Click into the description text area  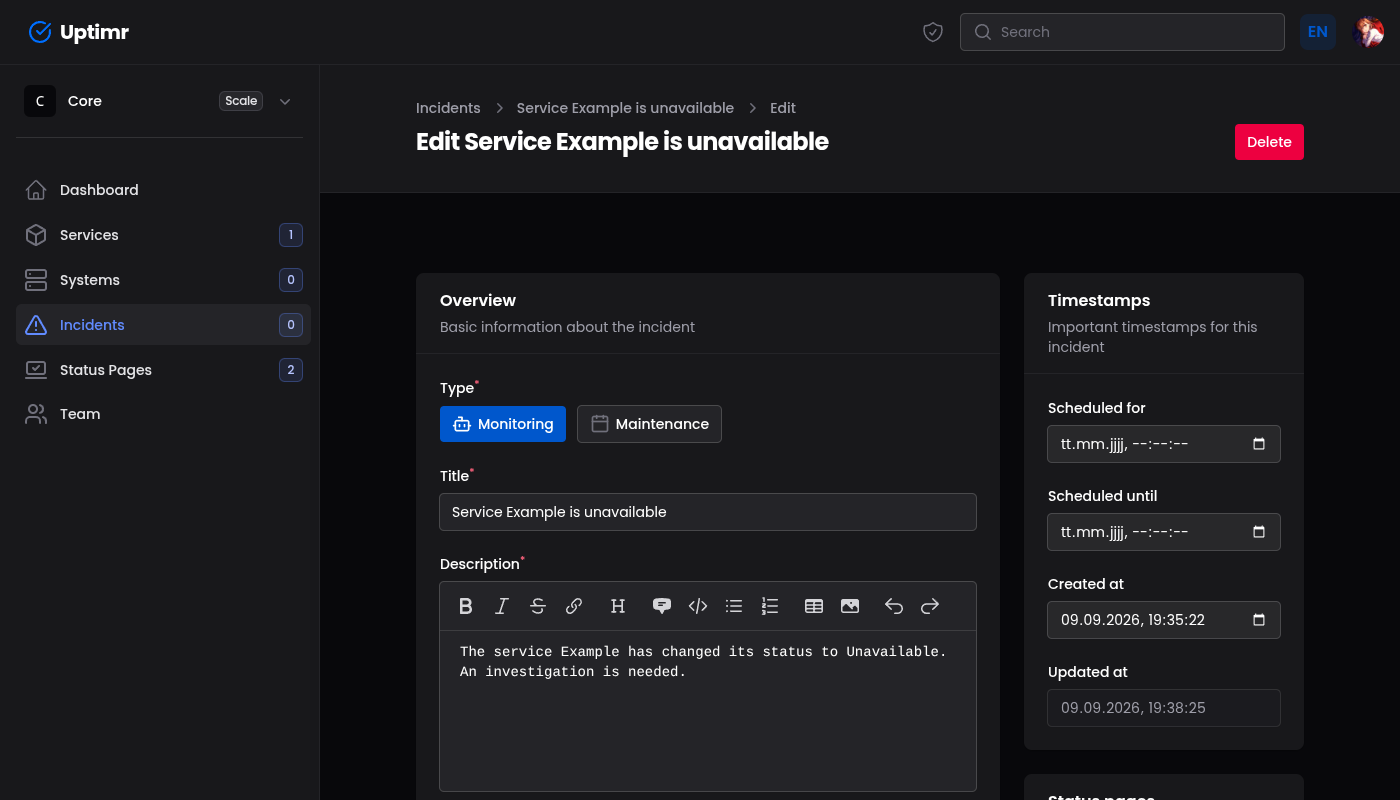pos(708,711)
